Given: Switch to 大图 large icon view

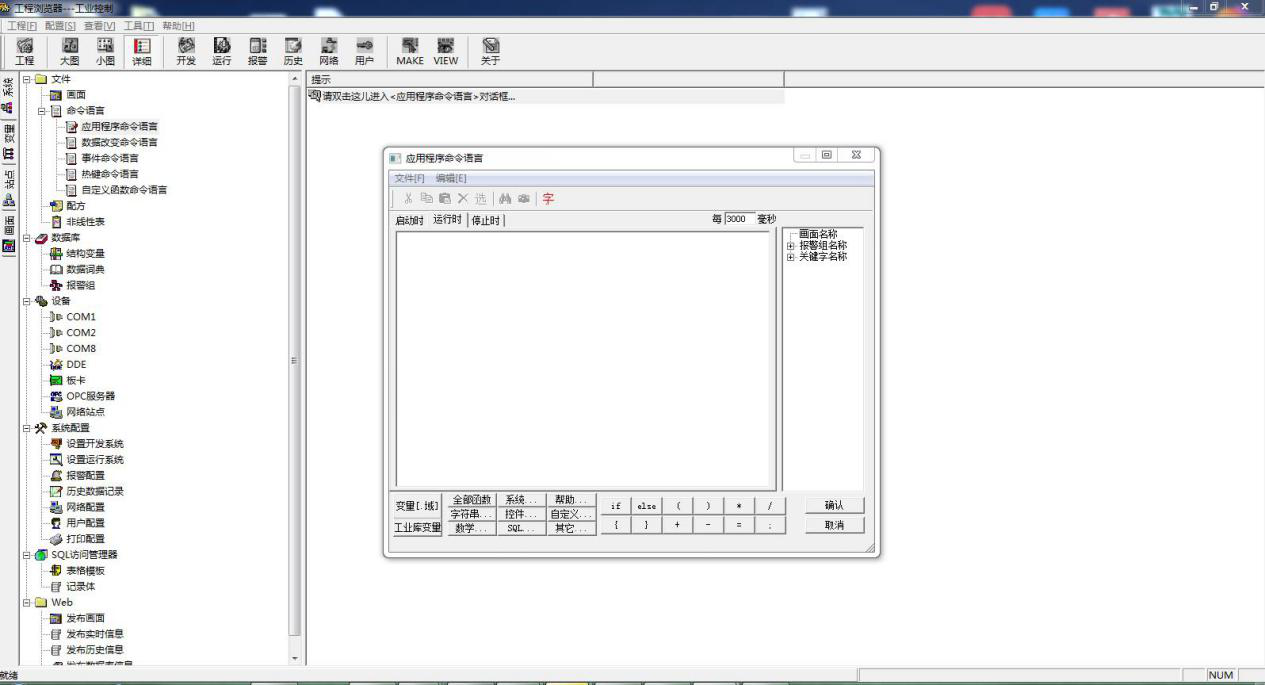Looking at the screenshot, I should coord(70,51).
